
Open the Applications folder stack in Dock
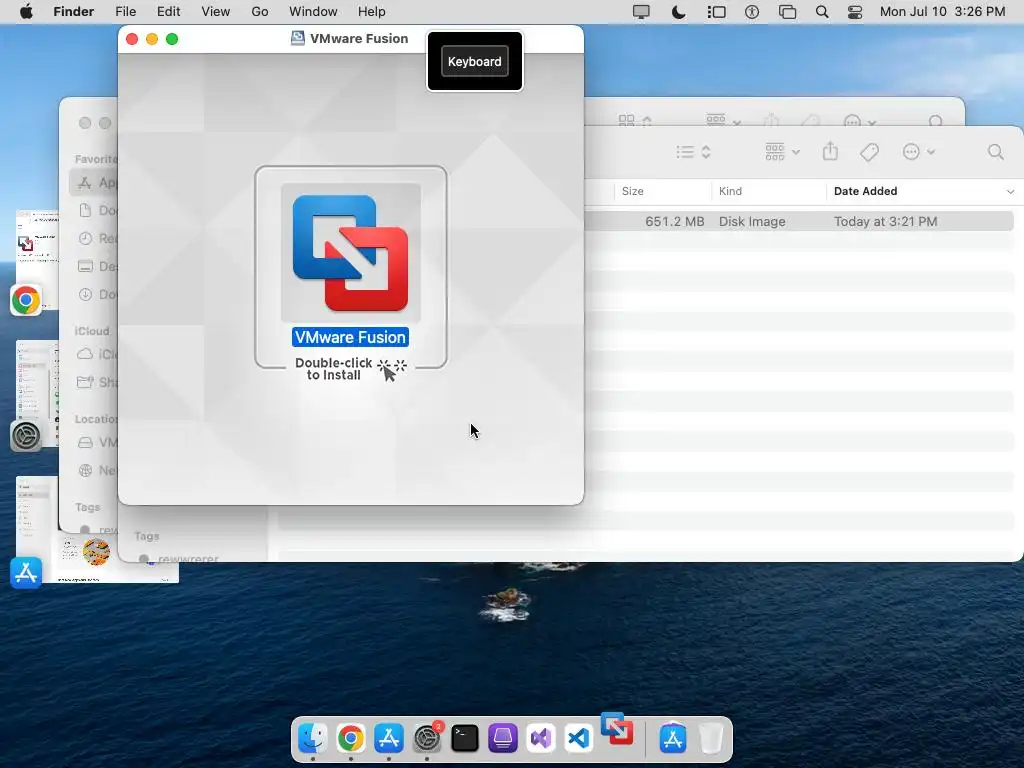(x=673, y=739)
